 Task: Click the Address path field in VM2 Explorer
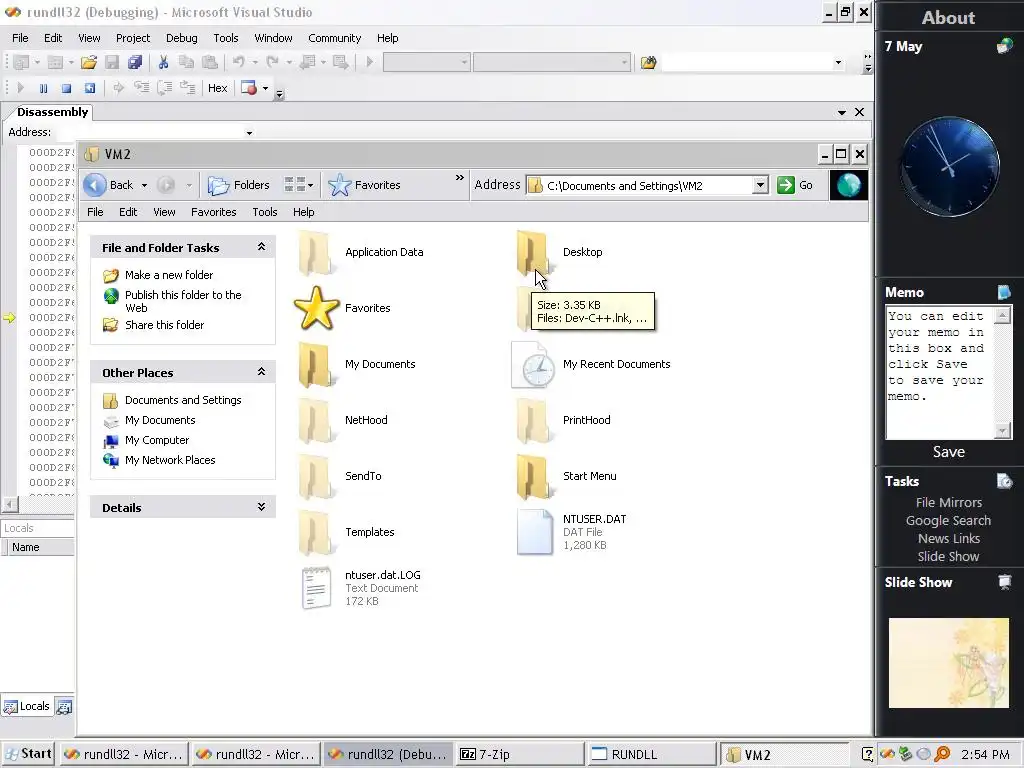point(640,185)
